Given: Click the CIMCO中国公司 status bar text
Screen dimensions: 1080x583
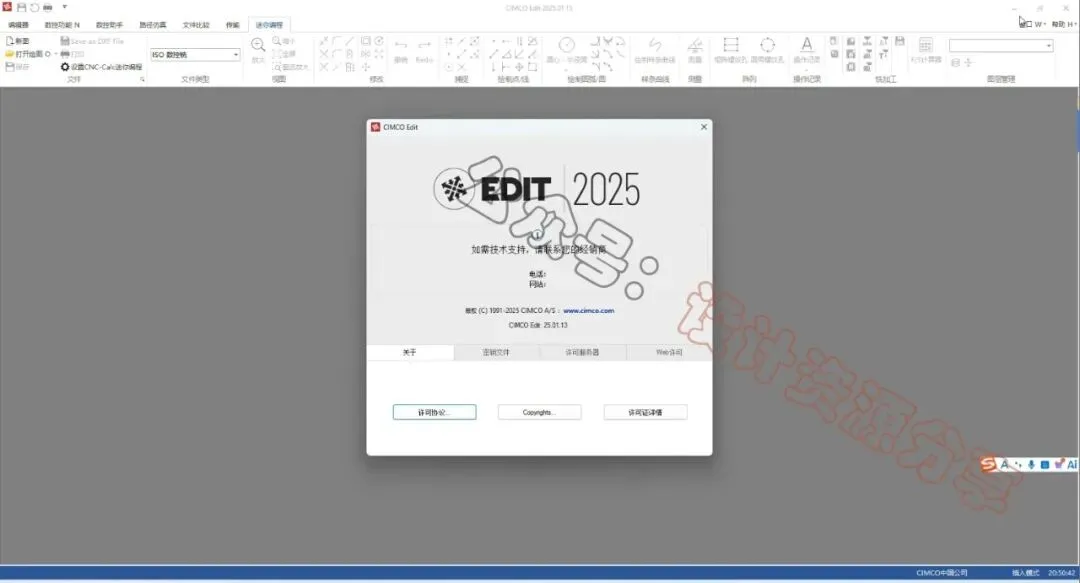Looking at the screenshot, I should click(x=942, y=573).
